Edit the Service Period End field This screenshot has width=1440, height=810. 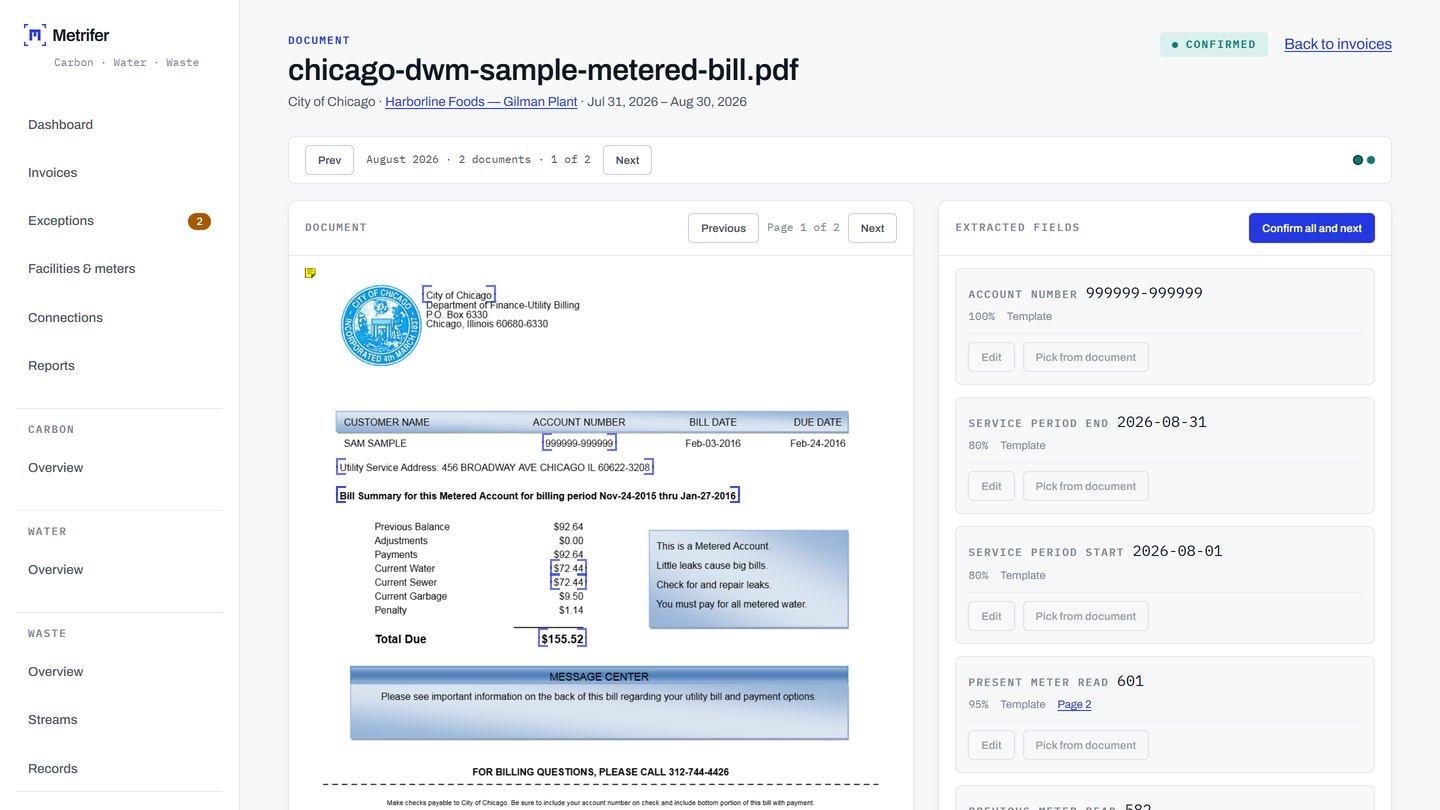991,486
